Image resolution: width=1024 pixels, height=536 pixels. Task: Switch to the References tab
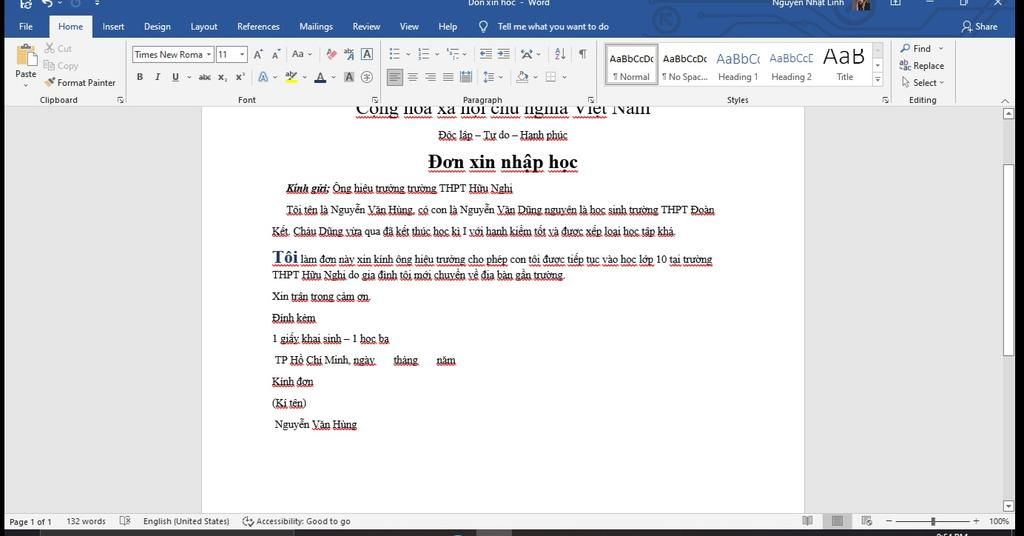258,26
